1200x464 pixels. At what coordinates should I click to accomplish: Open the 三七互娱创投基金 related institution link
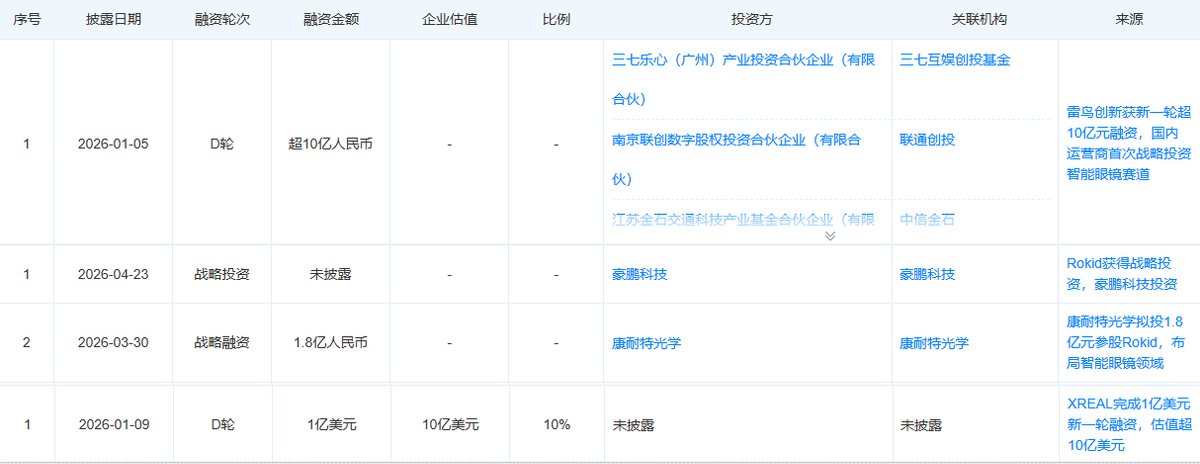pos(955,60)
